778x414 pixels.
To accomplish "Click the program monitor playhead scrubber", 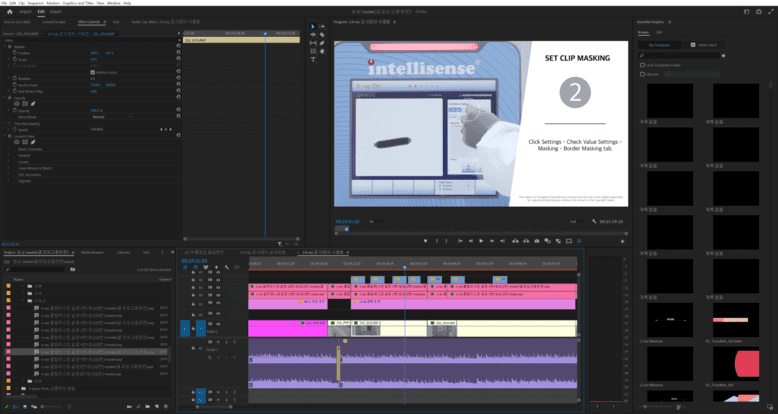I will click(346, 229).
